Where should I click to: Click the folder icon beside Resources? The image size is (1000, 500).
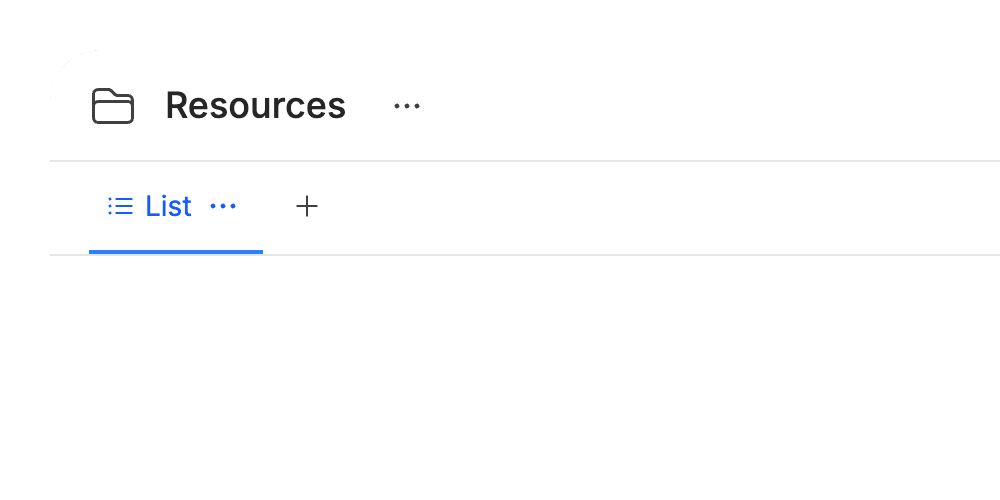pos(113,106)
